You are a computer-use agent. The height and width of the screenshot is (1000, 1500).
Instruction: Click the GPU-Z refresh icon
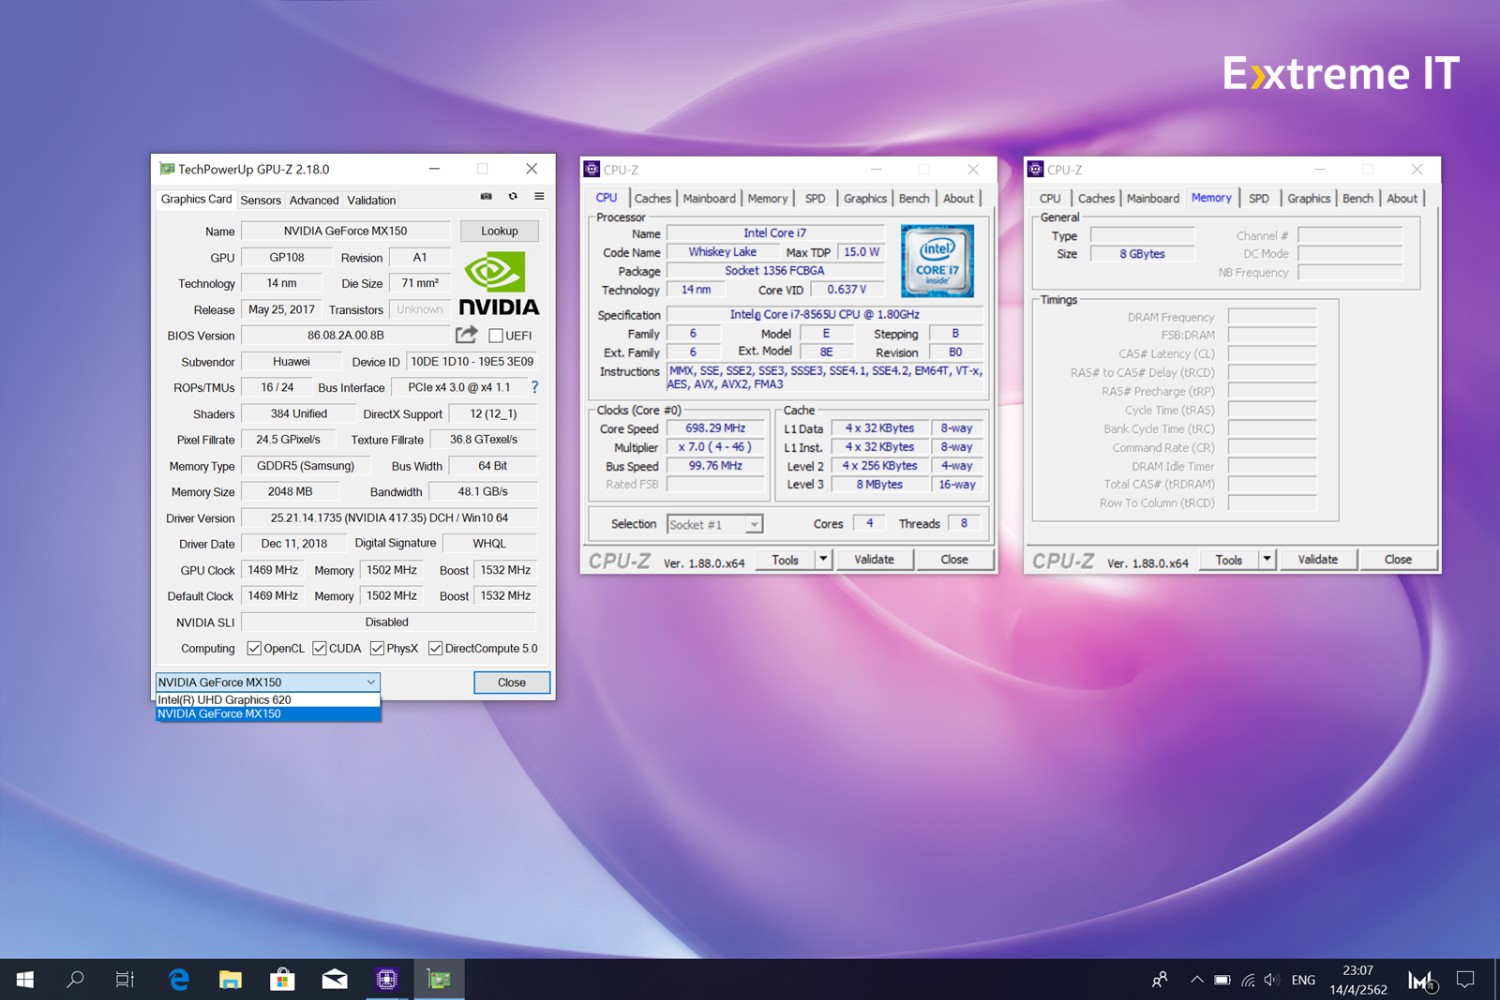click(513, 197)
